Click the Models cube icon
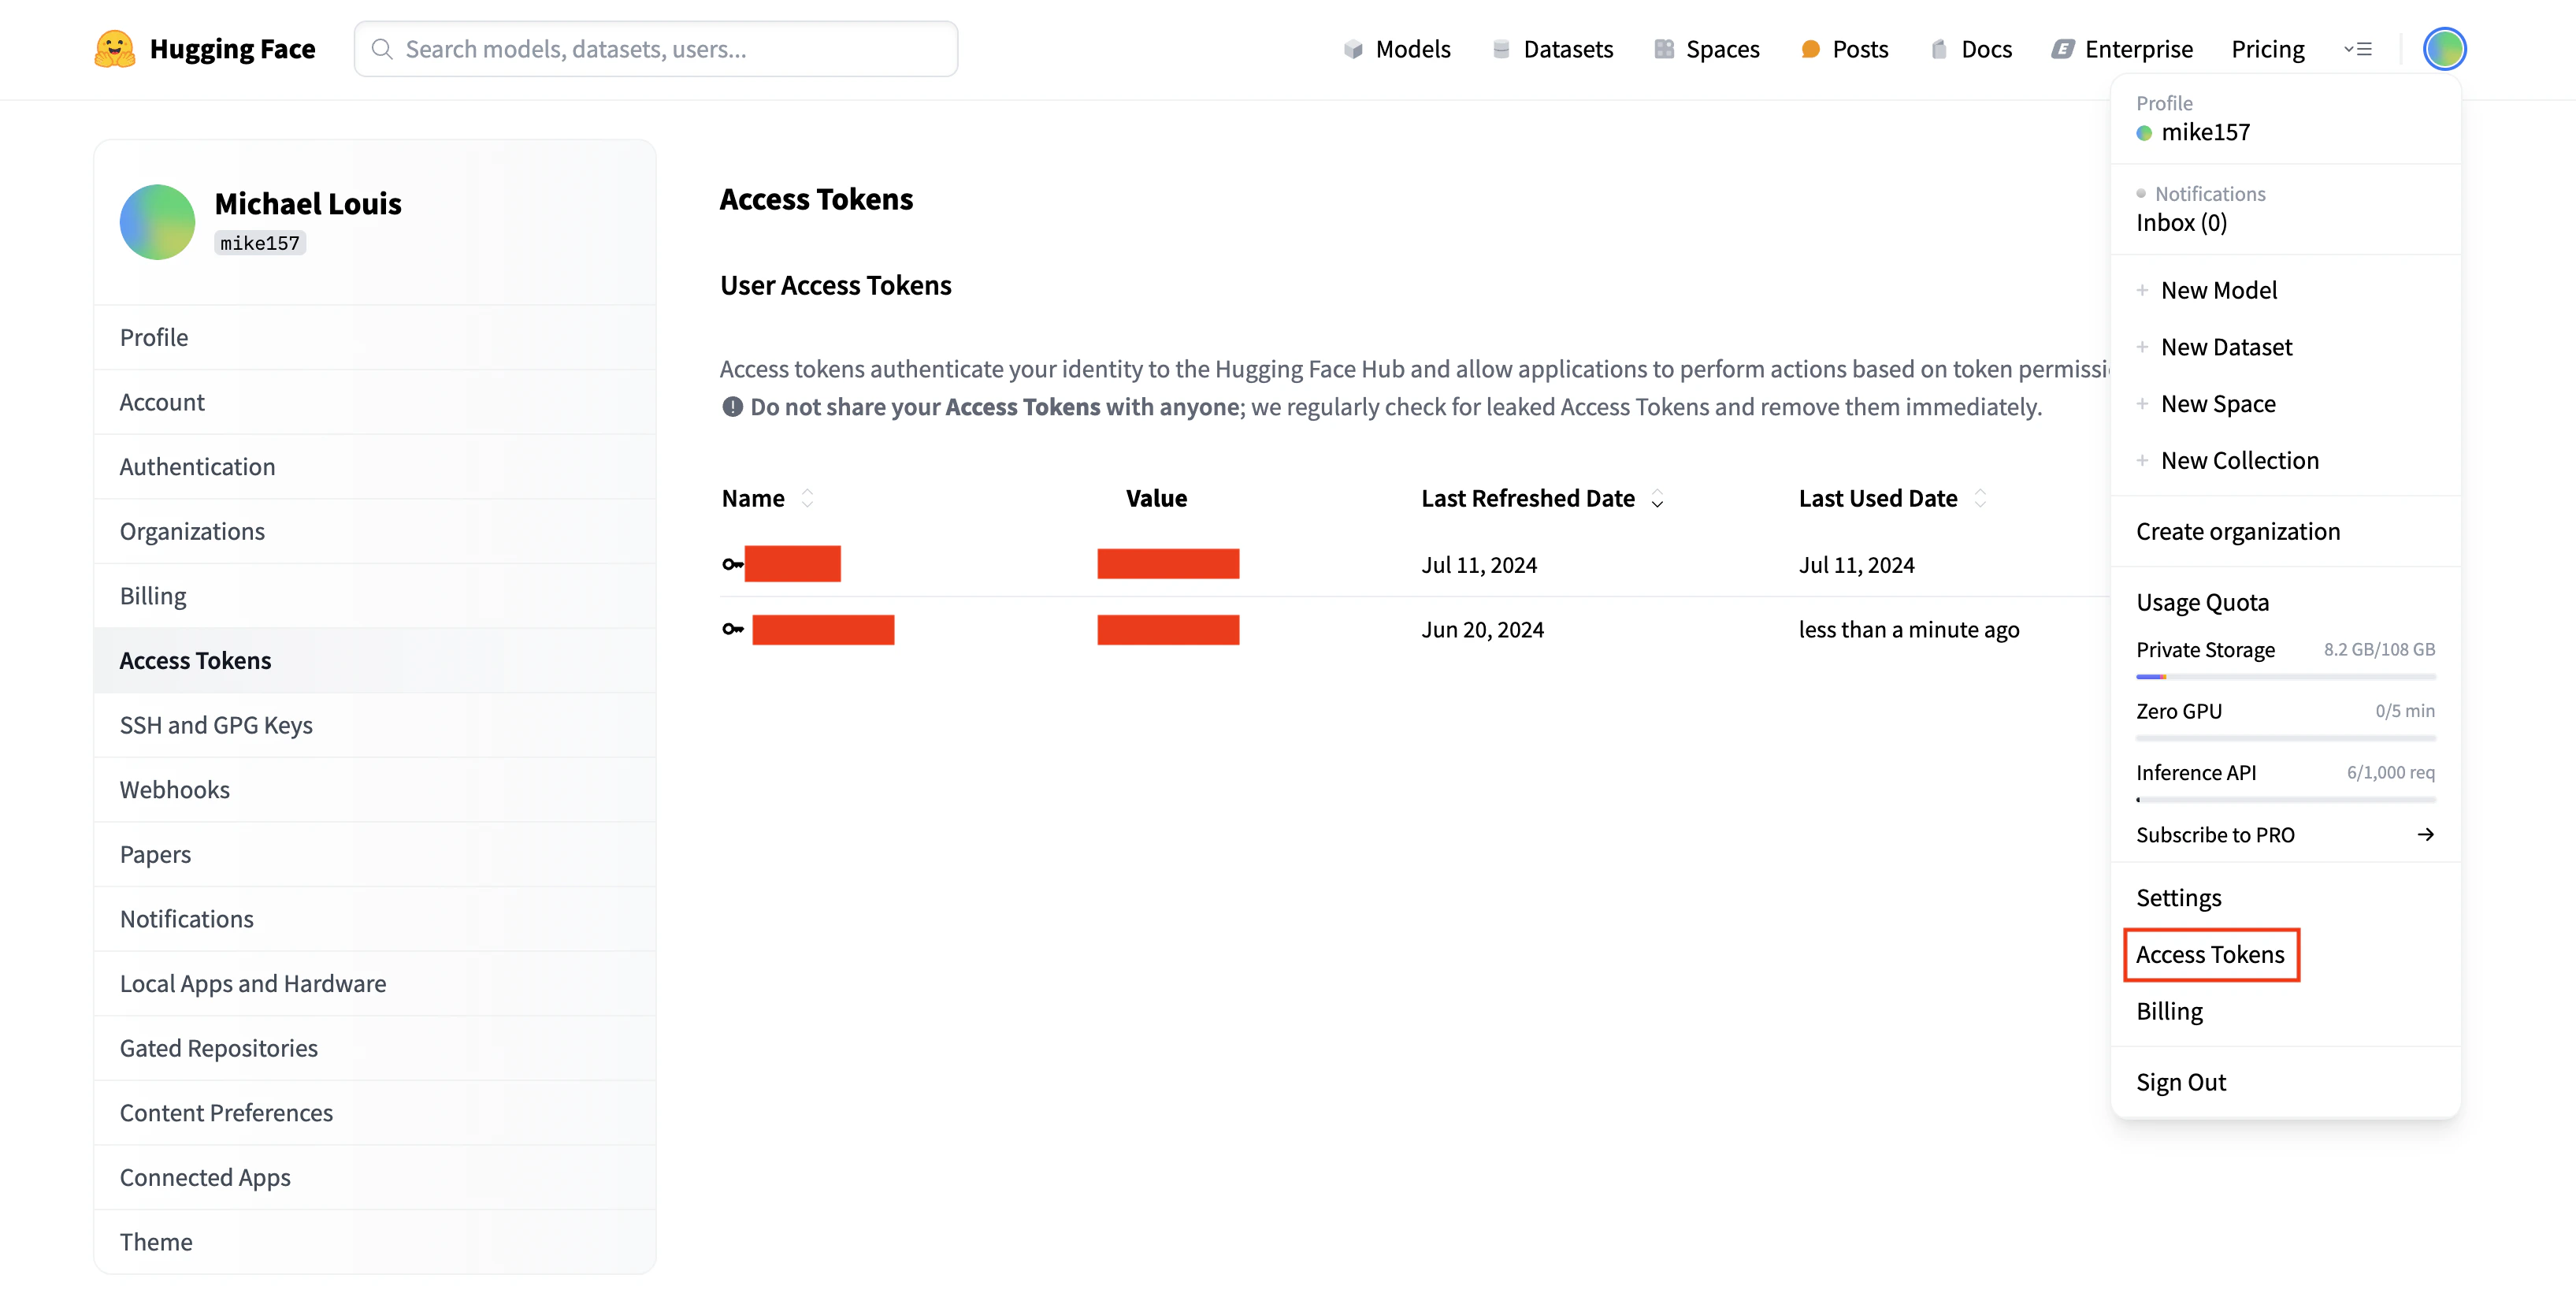The width and height of the screenshot is (2576, 1297). point(1353,49)
